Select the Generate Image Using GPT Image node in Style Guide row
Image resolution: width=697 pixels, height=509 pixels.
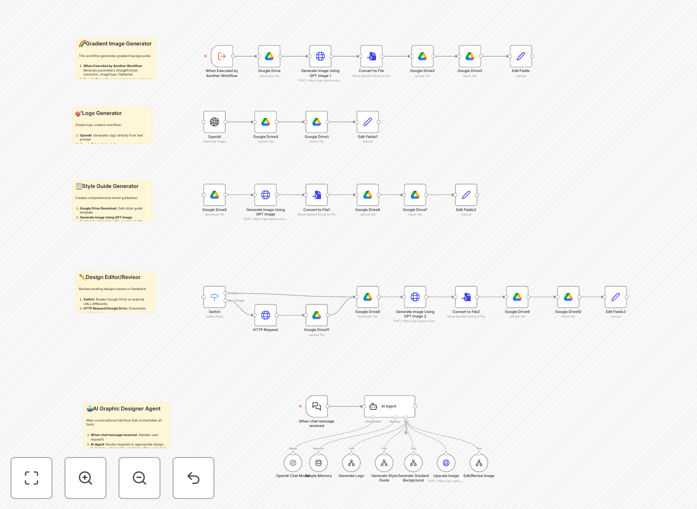click(x=265, y=195)
